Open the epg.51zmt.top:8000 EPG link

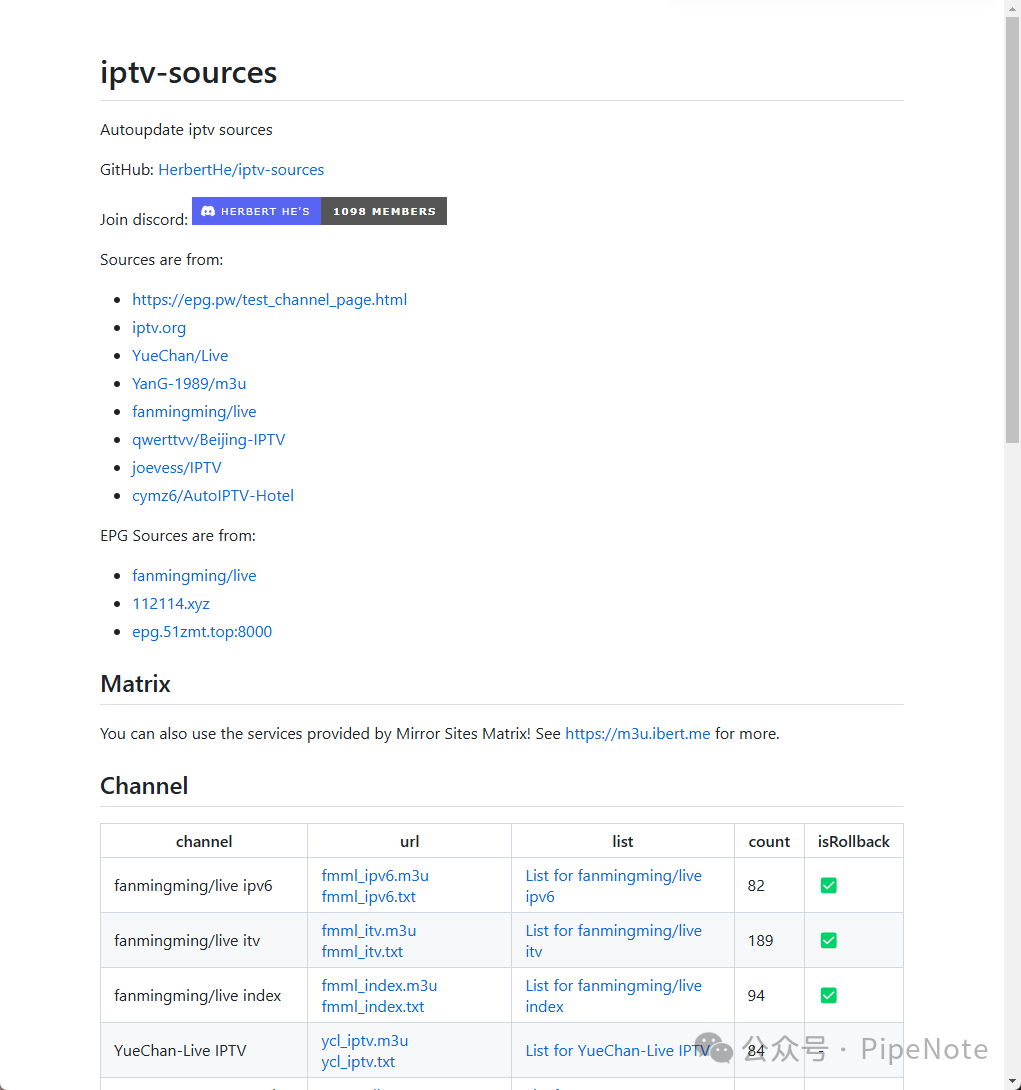(x=202, y=631)
